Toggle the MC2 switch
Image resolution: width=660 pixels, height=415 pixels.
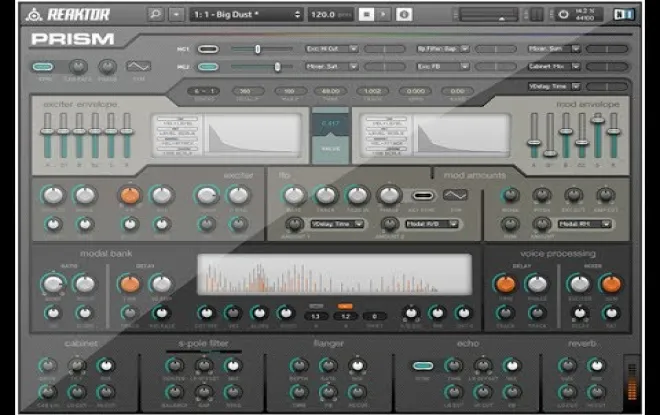pos(208,67)
